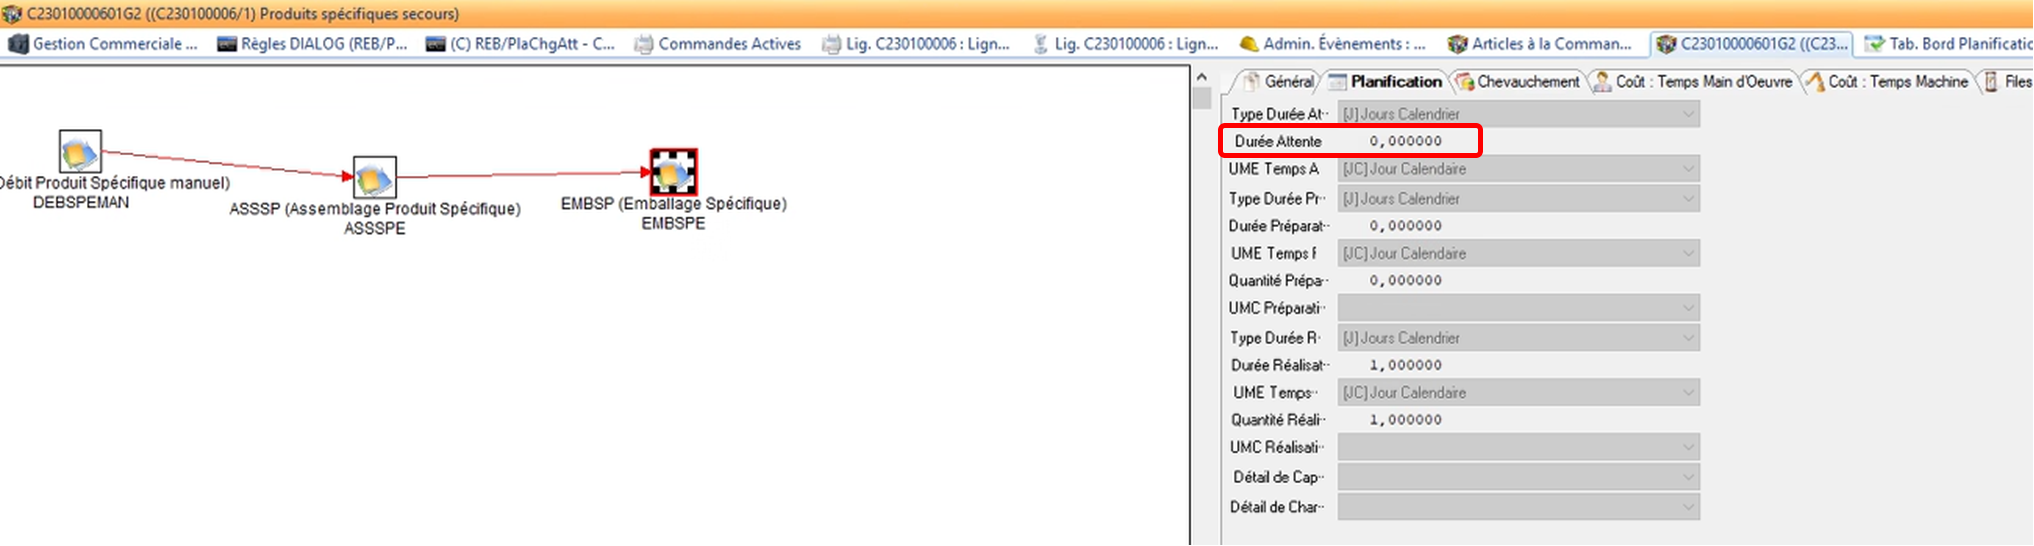The image size is (2034, 546).
Task: Open the Détail de Capacité dropdown
Action: tap(1688, 477)
